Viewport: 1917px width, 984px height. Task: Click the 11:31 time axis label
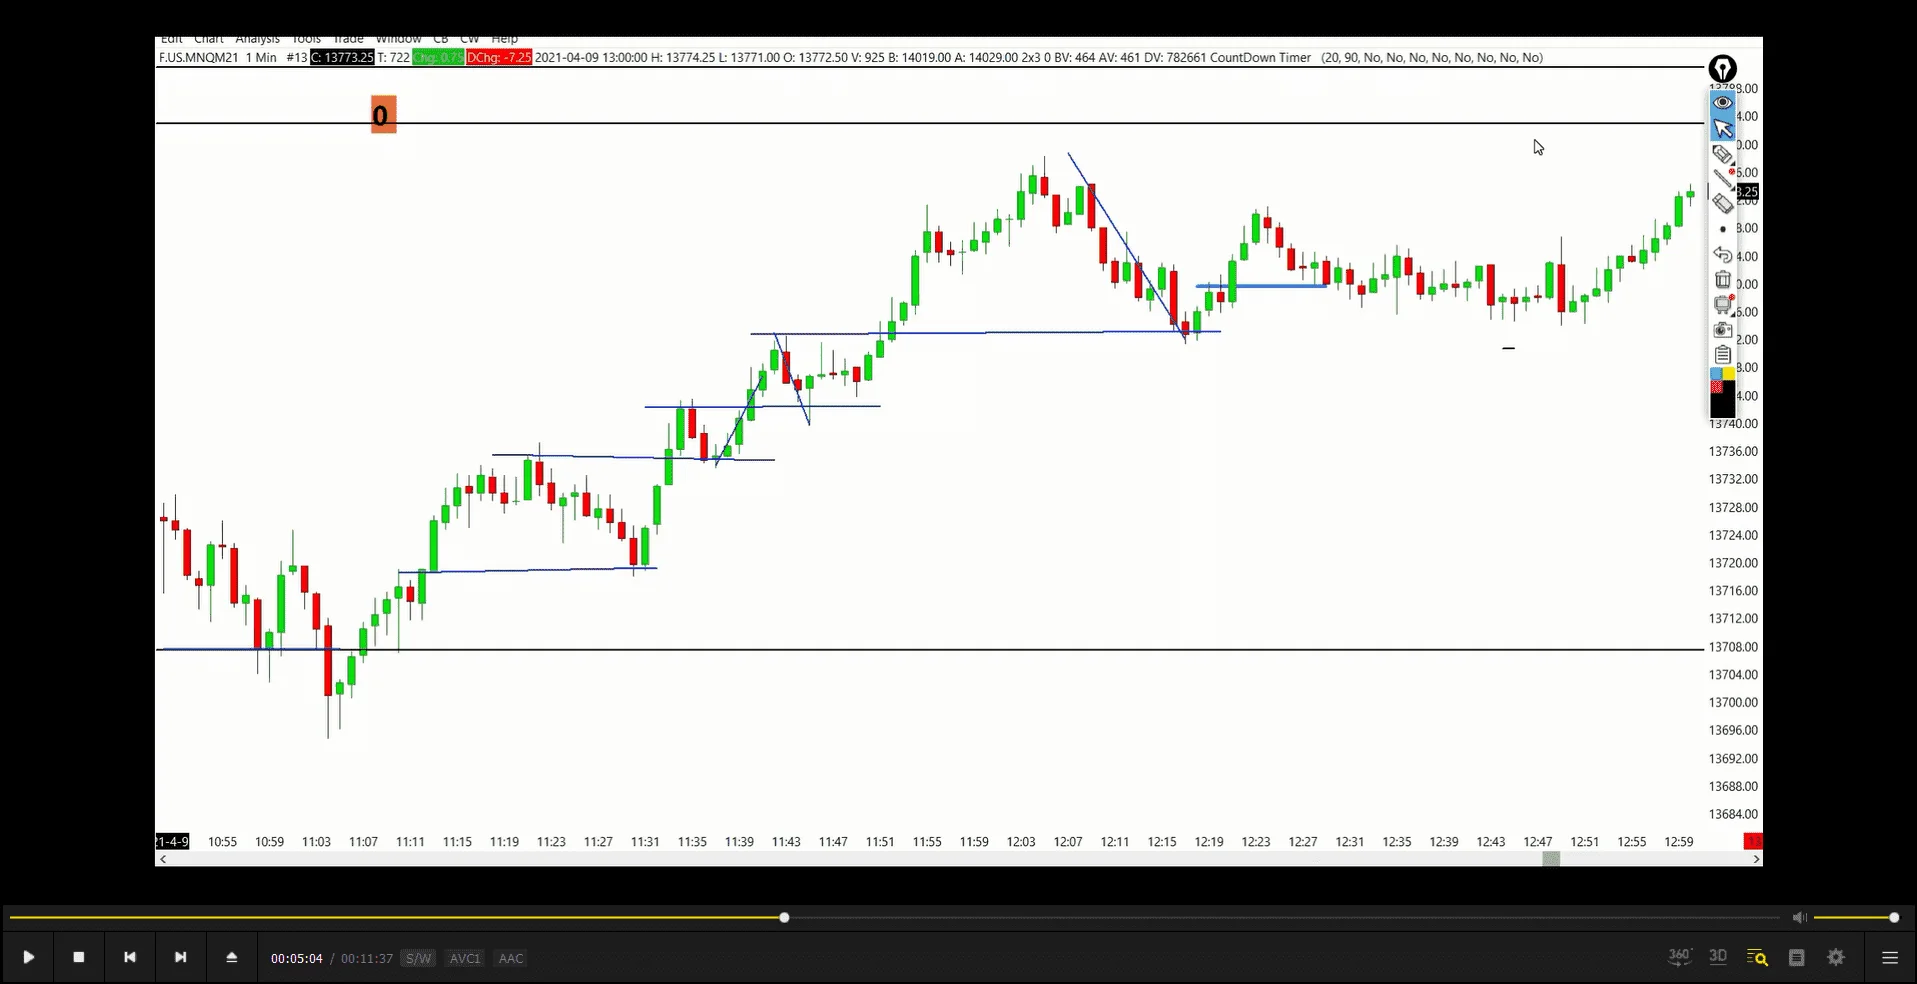point(645,842)
